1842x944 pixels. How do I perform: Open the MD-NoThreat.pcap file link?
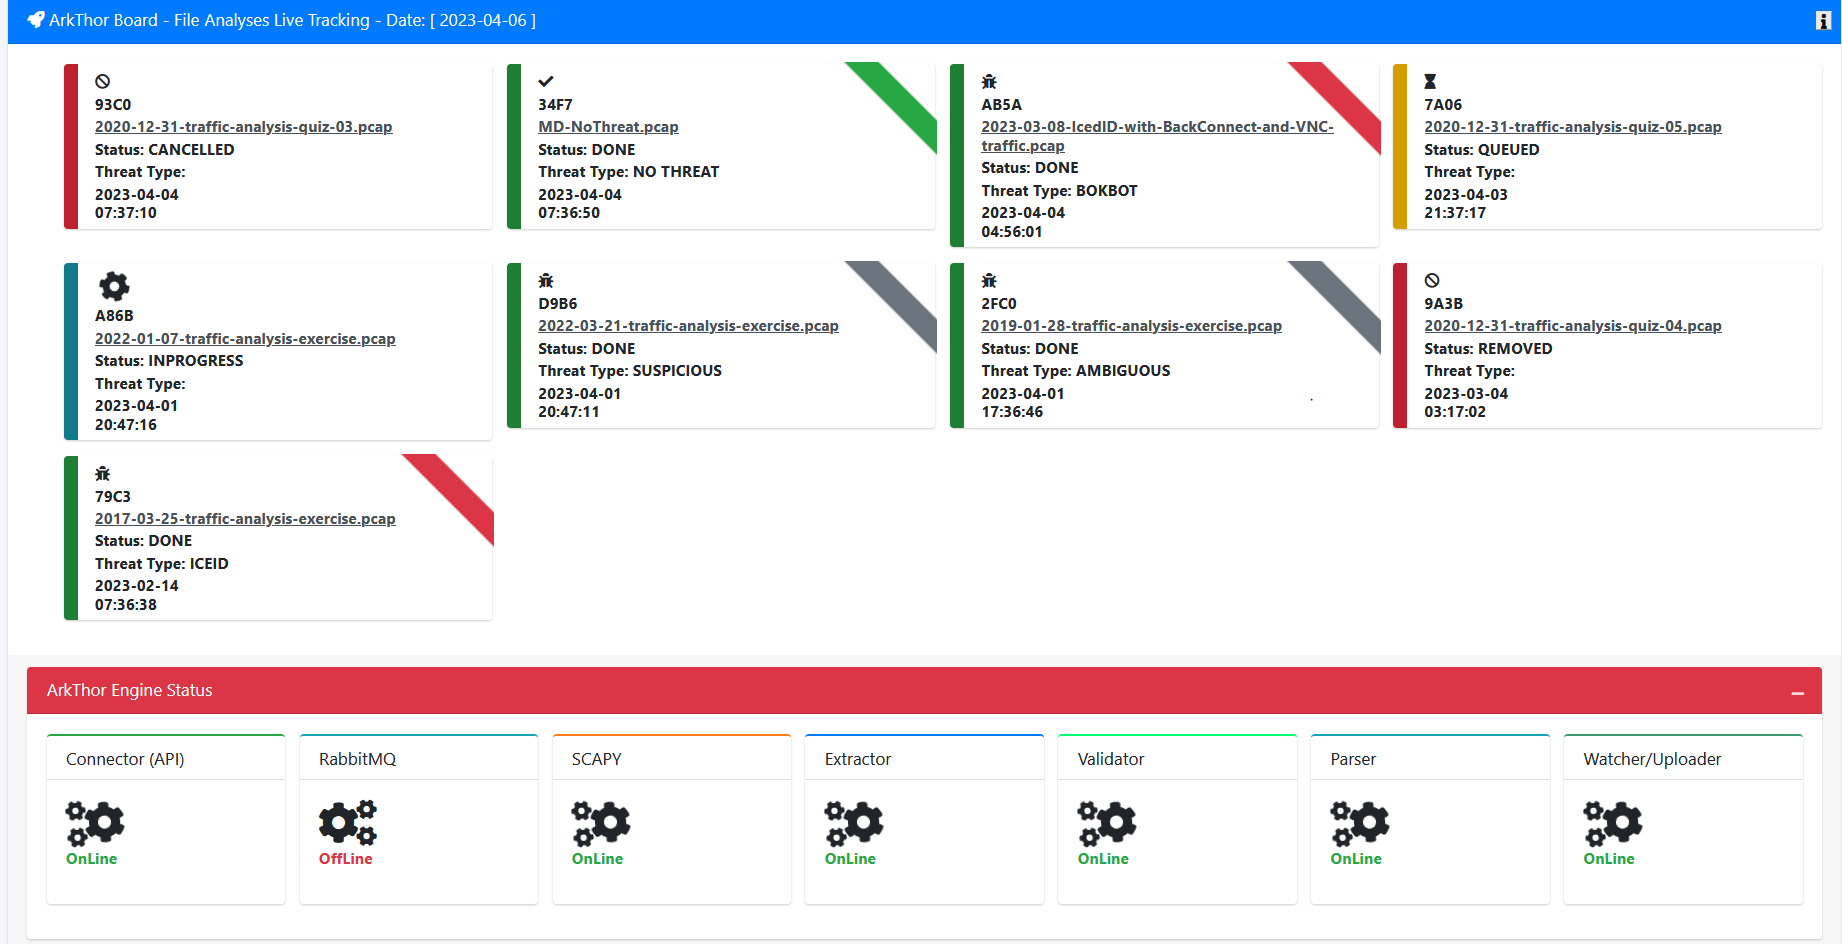[x=608, y=126]
